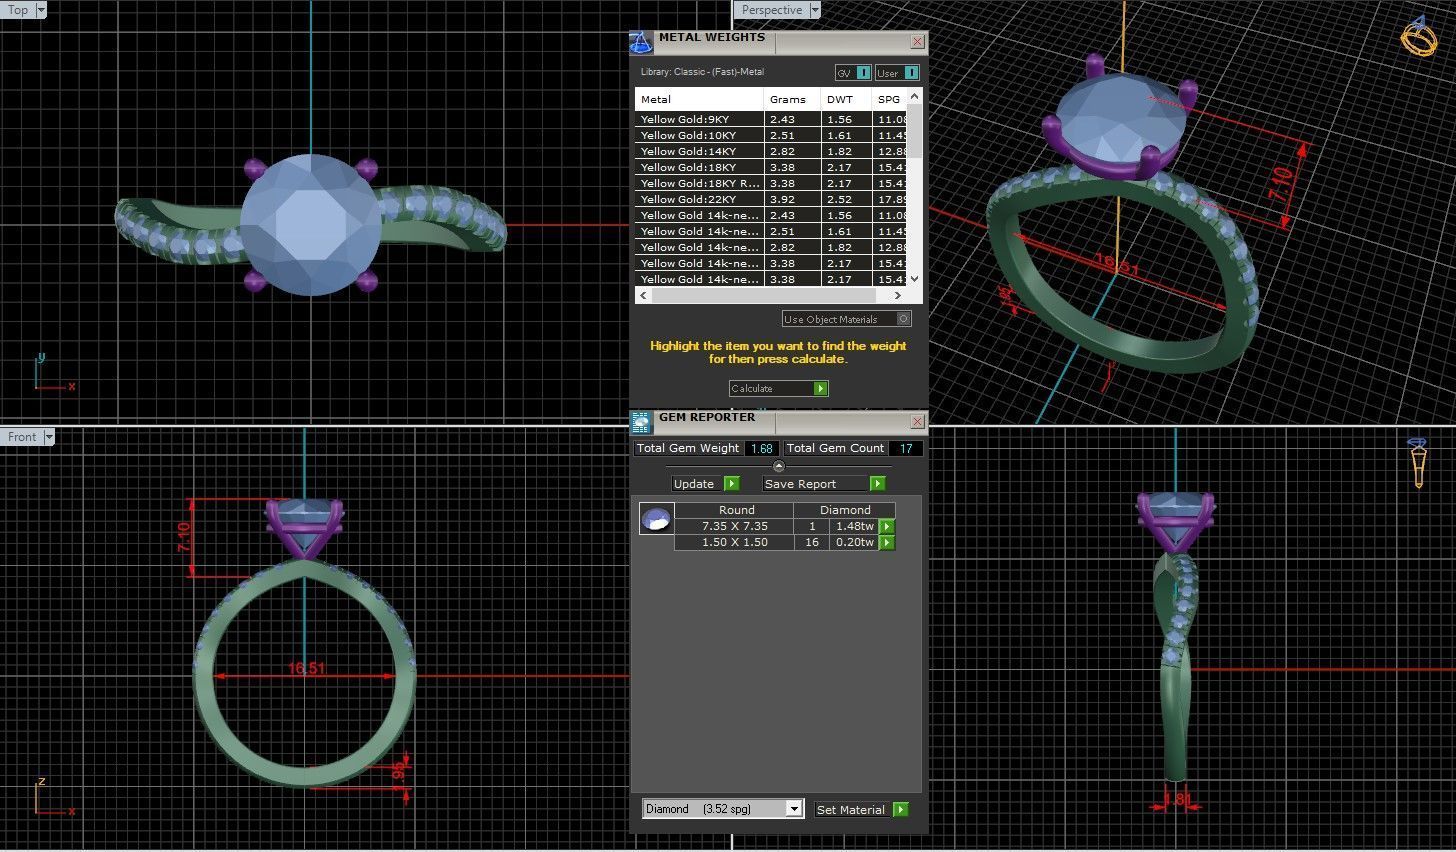Click the metal list scroll-right arrow
The width and height of the screenshot is (1456, 852).
(x=897, y=295)
